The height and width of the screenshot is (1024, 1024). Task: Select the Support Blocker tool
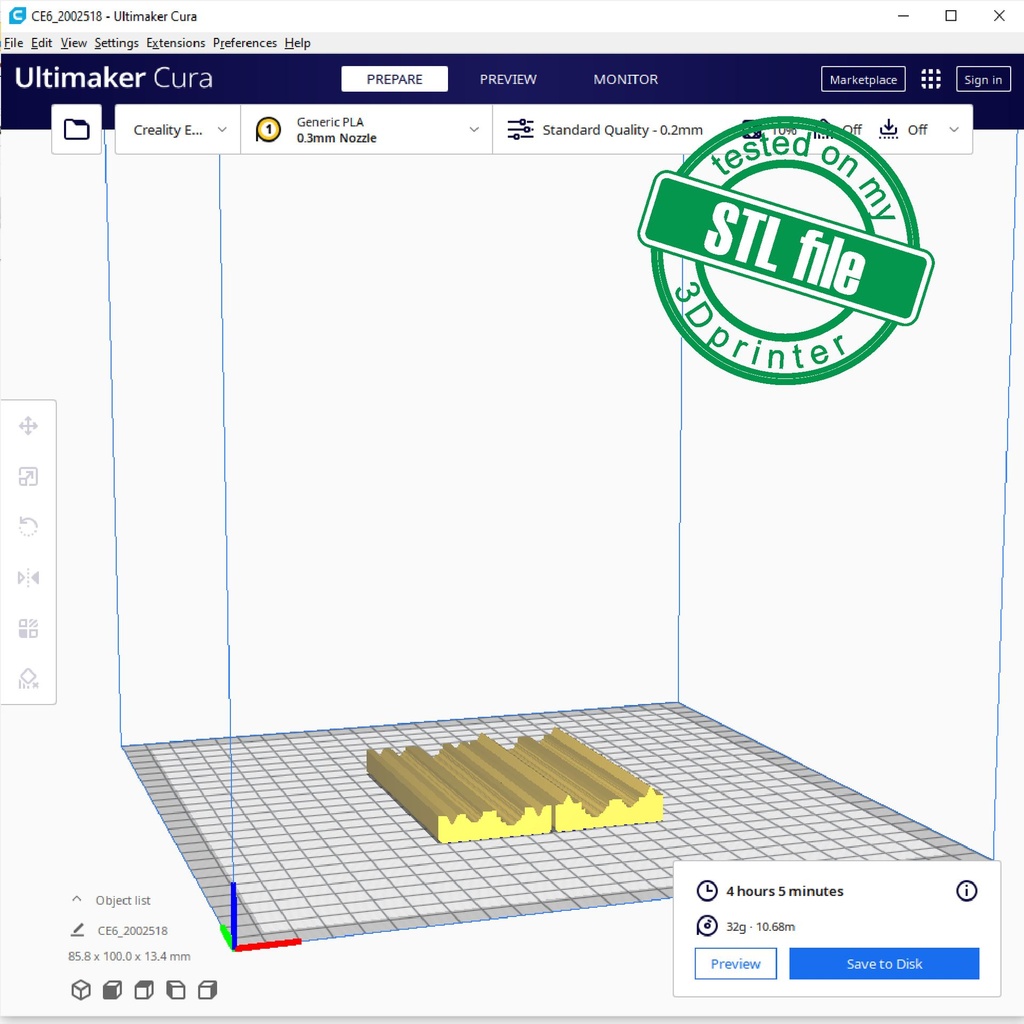click(28, 680)
